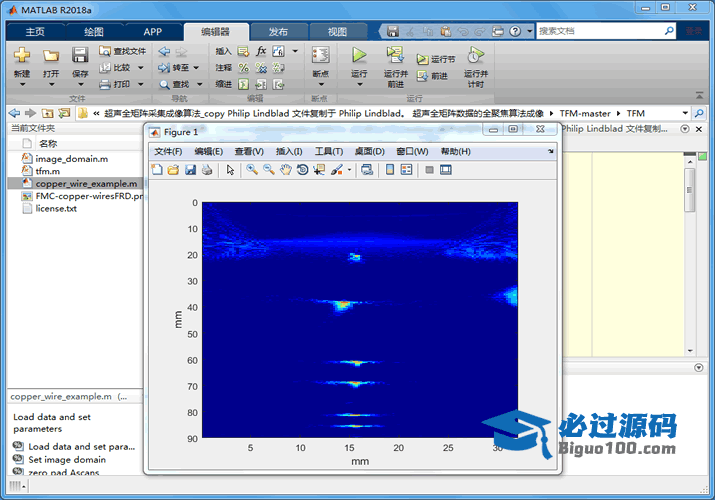Click the figure print icon
The width and height of the screenshot is (715, 500).
tap(207, 170)
